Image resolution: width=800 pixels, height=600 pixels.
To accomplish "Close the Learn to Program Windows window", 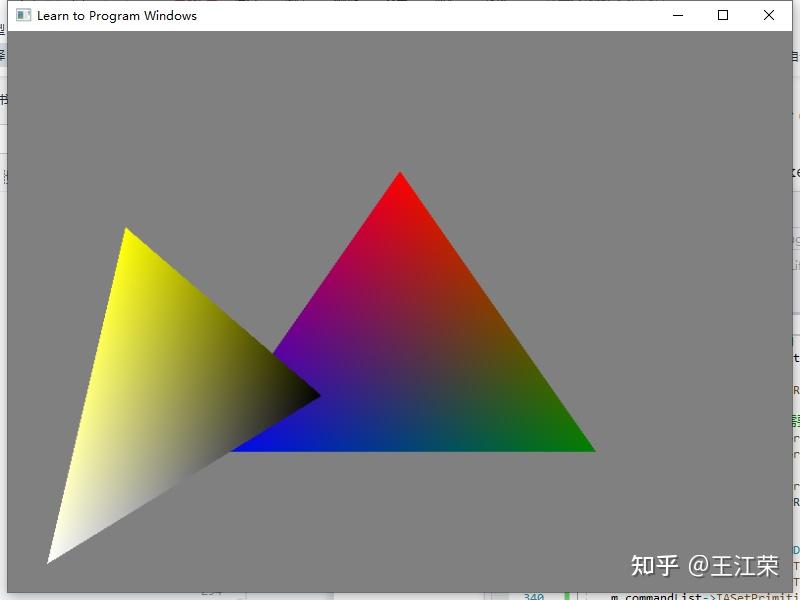I will [x=769, y=15].
